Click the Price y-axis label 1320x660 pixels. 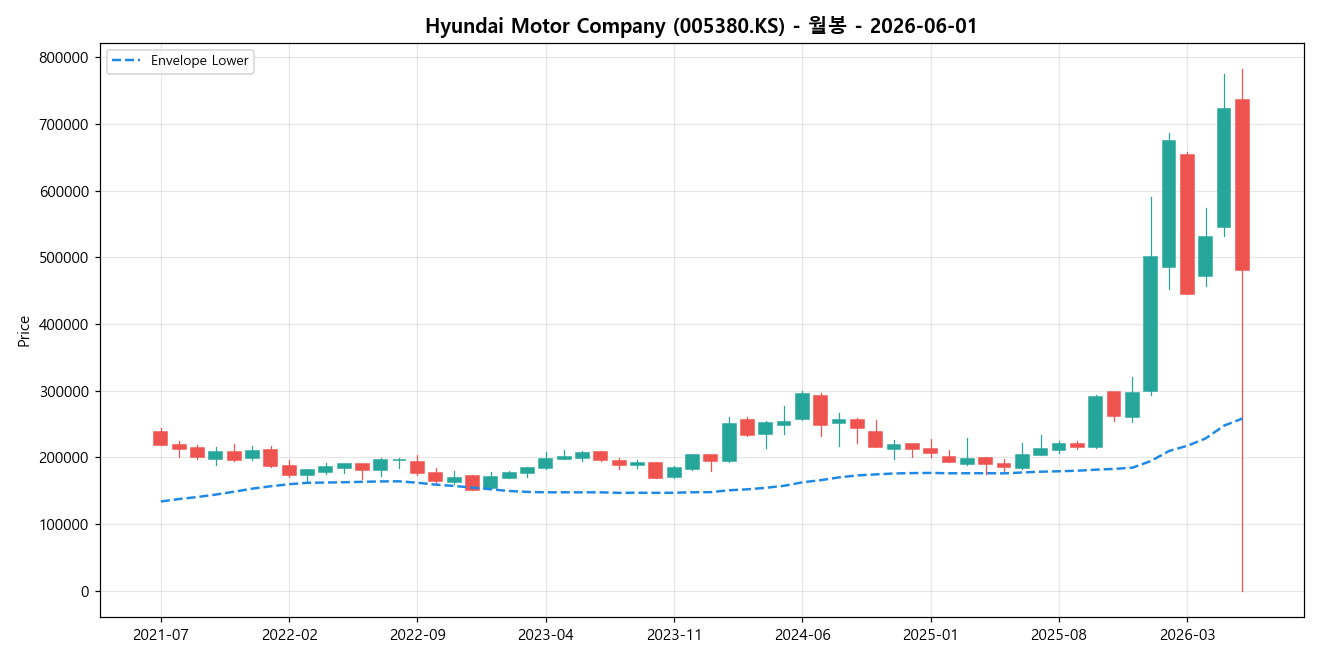24,331
